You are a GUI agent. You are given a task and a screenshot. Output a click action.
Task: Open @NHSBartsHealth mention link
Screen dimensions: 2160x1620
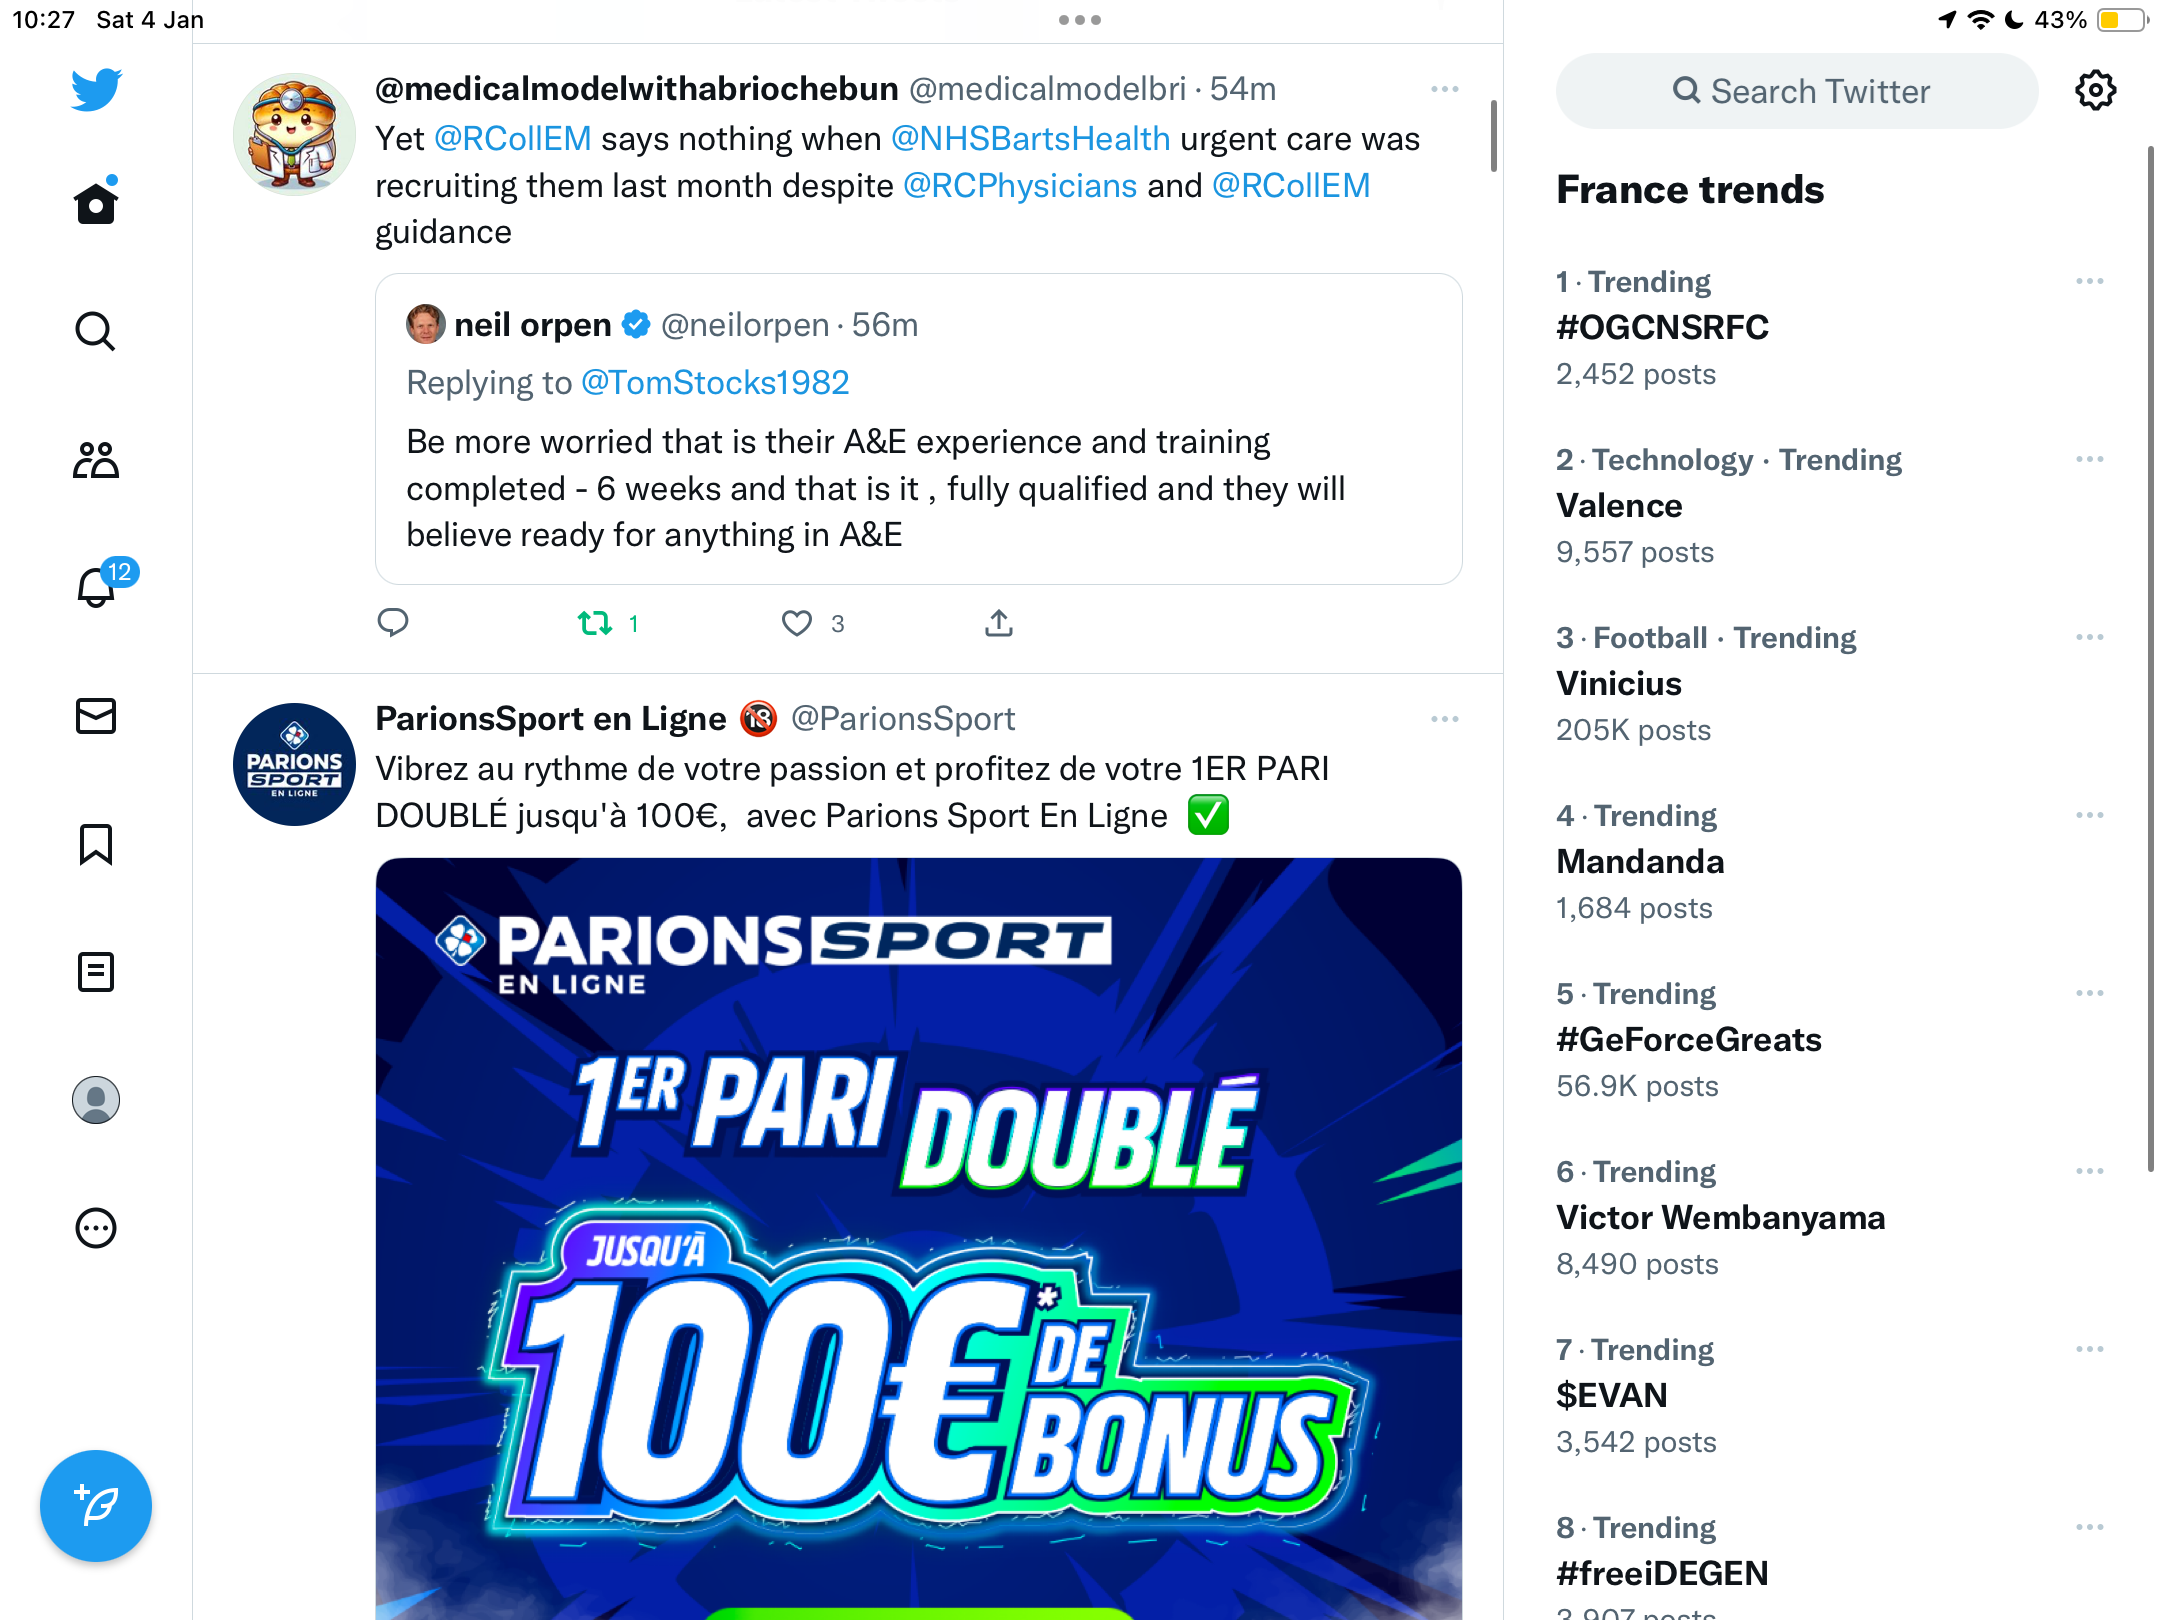(x=1030, y=139)
